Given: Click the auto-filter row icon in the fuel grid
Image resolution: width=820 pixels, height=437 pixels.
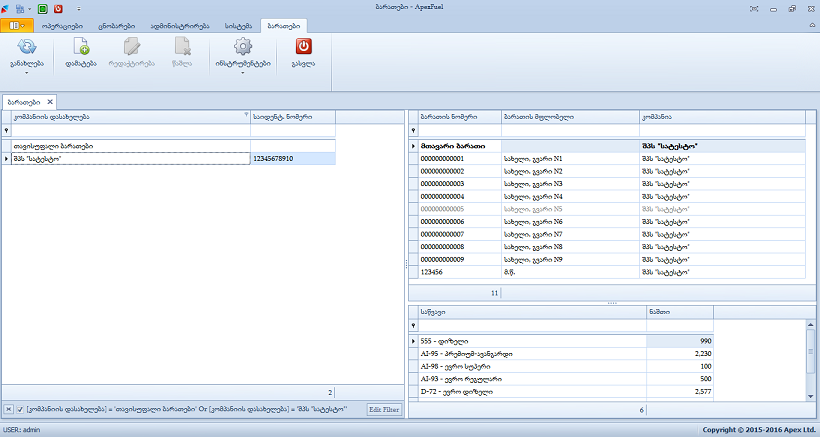Looking at the screenshot, I should pyautogui.click(x=413, y=326).
